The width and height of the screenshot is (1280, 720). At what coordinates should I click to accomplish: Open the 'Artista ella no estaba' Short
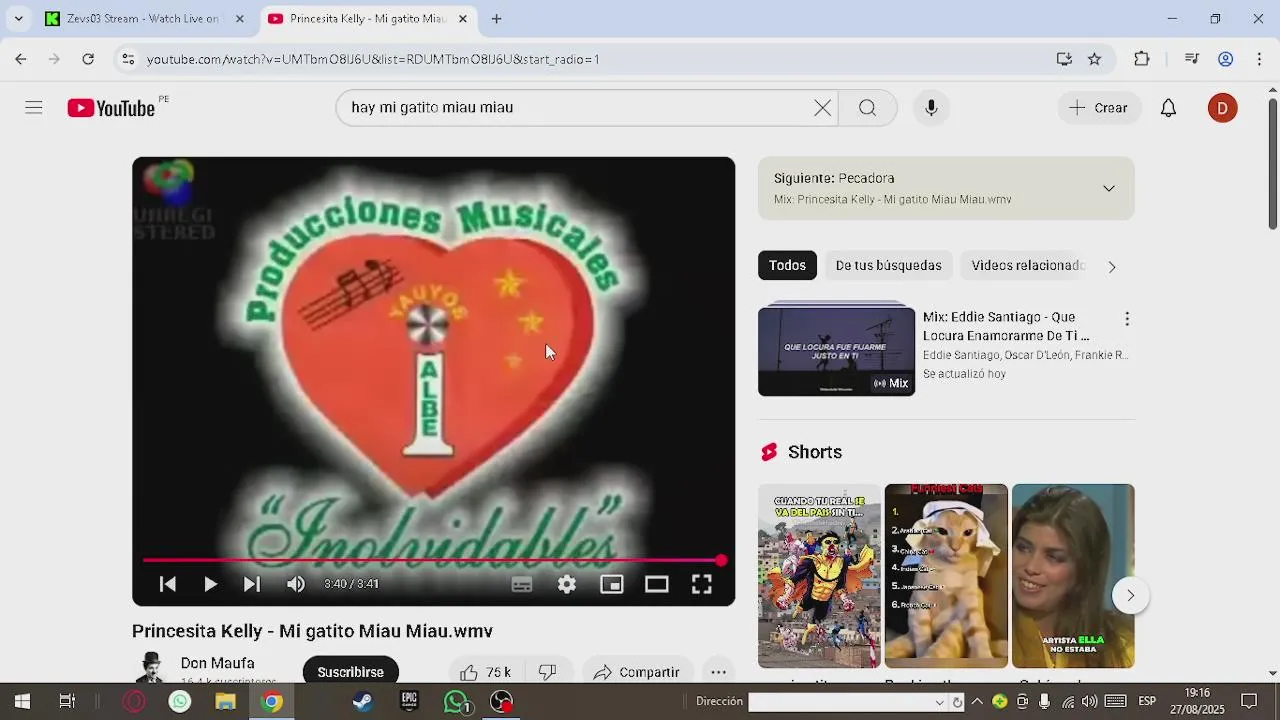coord(1073,576)
